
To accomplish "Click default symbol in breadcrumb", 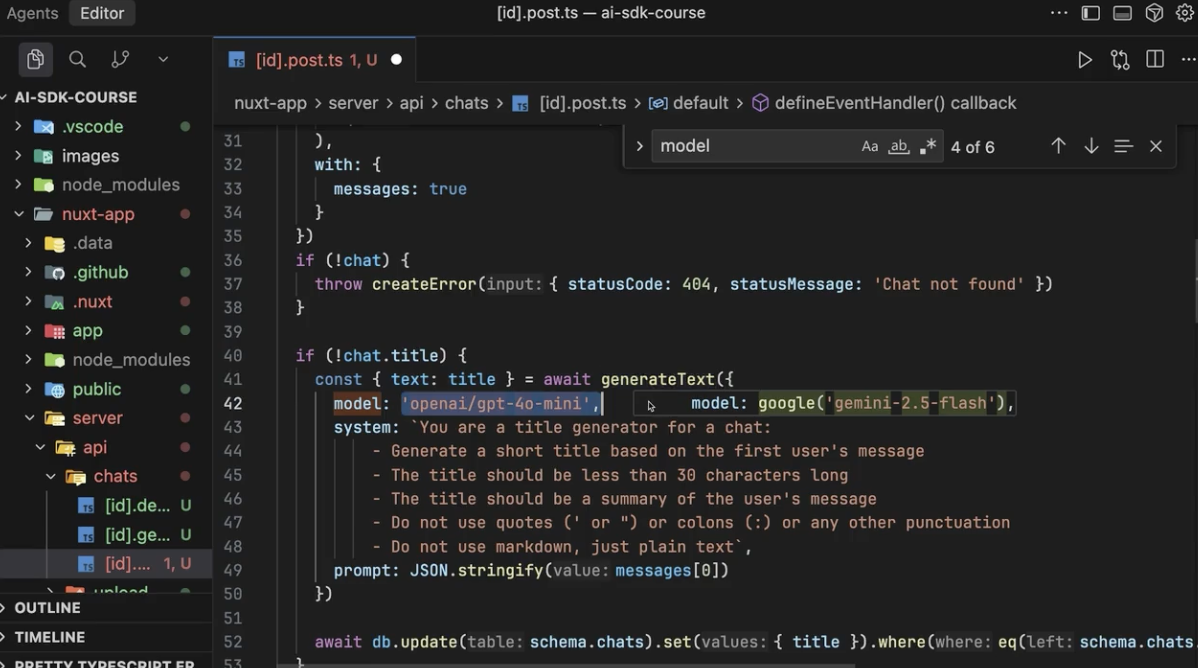I will 688,103.
